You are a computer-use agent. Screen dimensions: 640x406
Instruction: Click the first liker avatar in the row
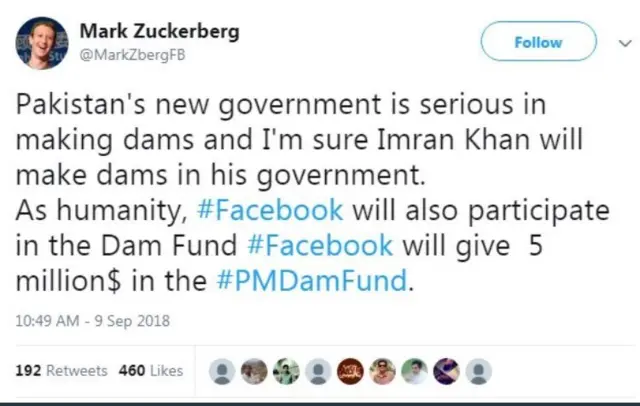click(x=223, y=371)
